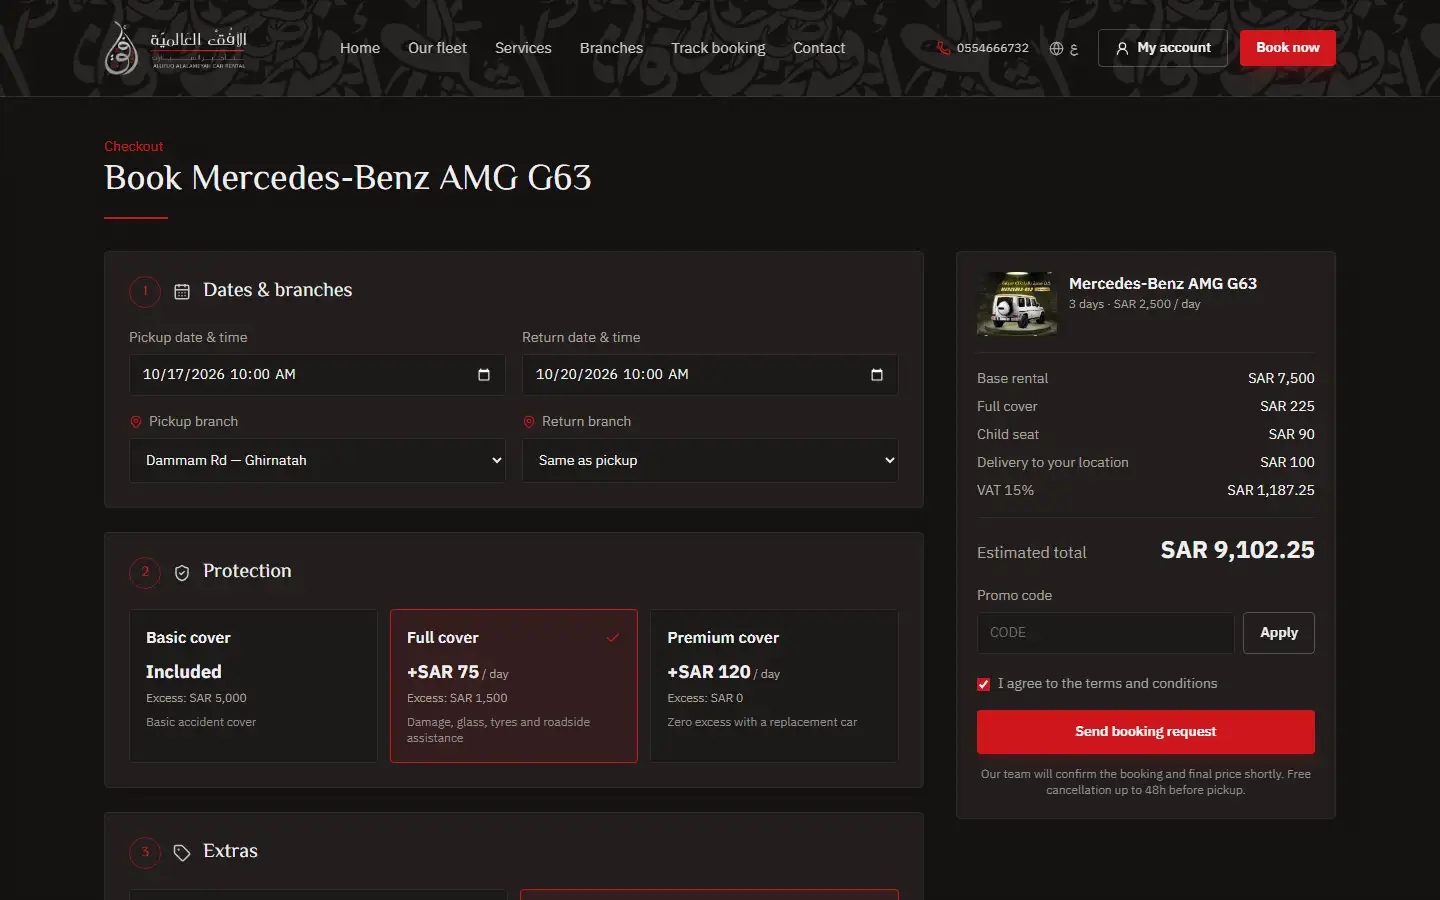The height and width of the screenshot is (900, 1440).
Task: Select the Basic cover option
Action: [253, 686]
